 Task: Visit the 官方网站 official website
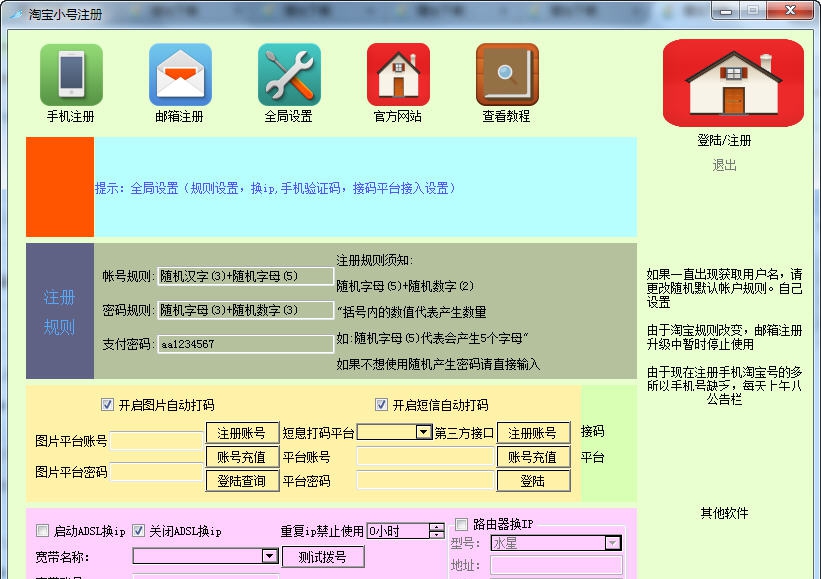[x=396, y=75]
